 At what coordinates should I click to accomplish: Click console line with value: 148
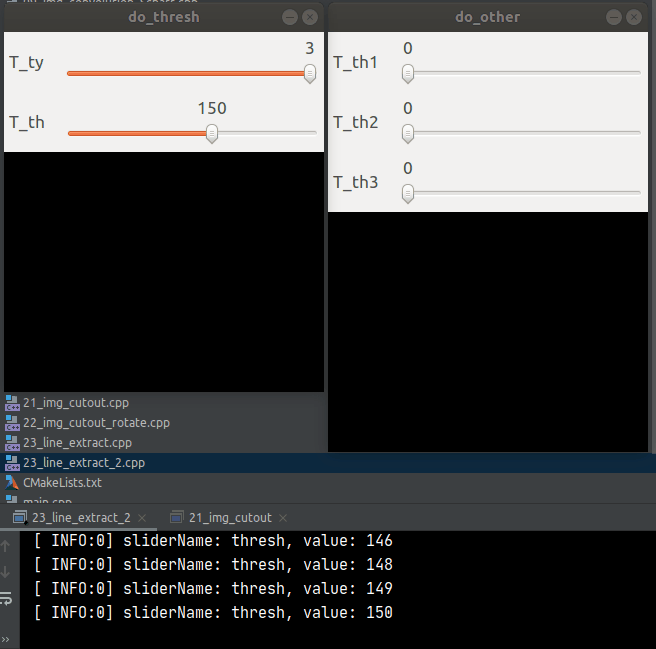(213, 564)
